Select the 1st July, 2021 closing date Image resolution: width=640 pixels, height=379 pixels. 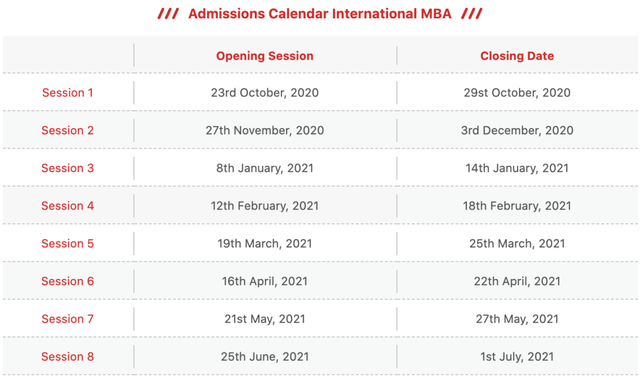(517, 357)
